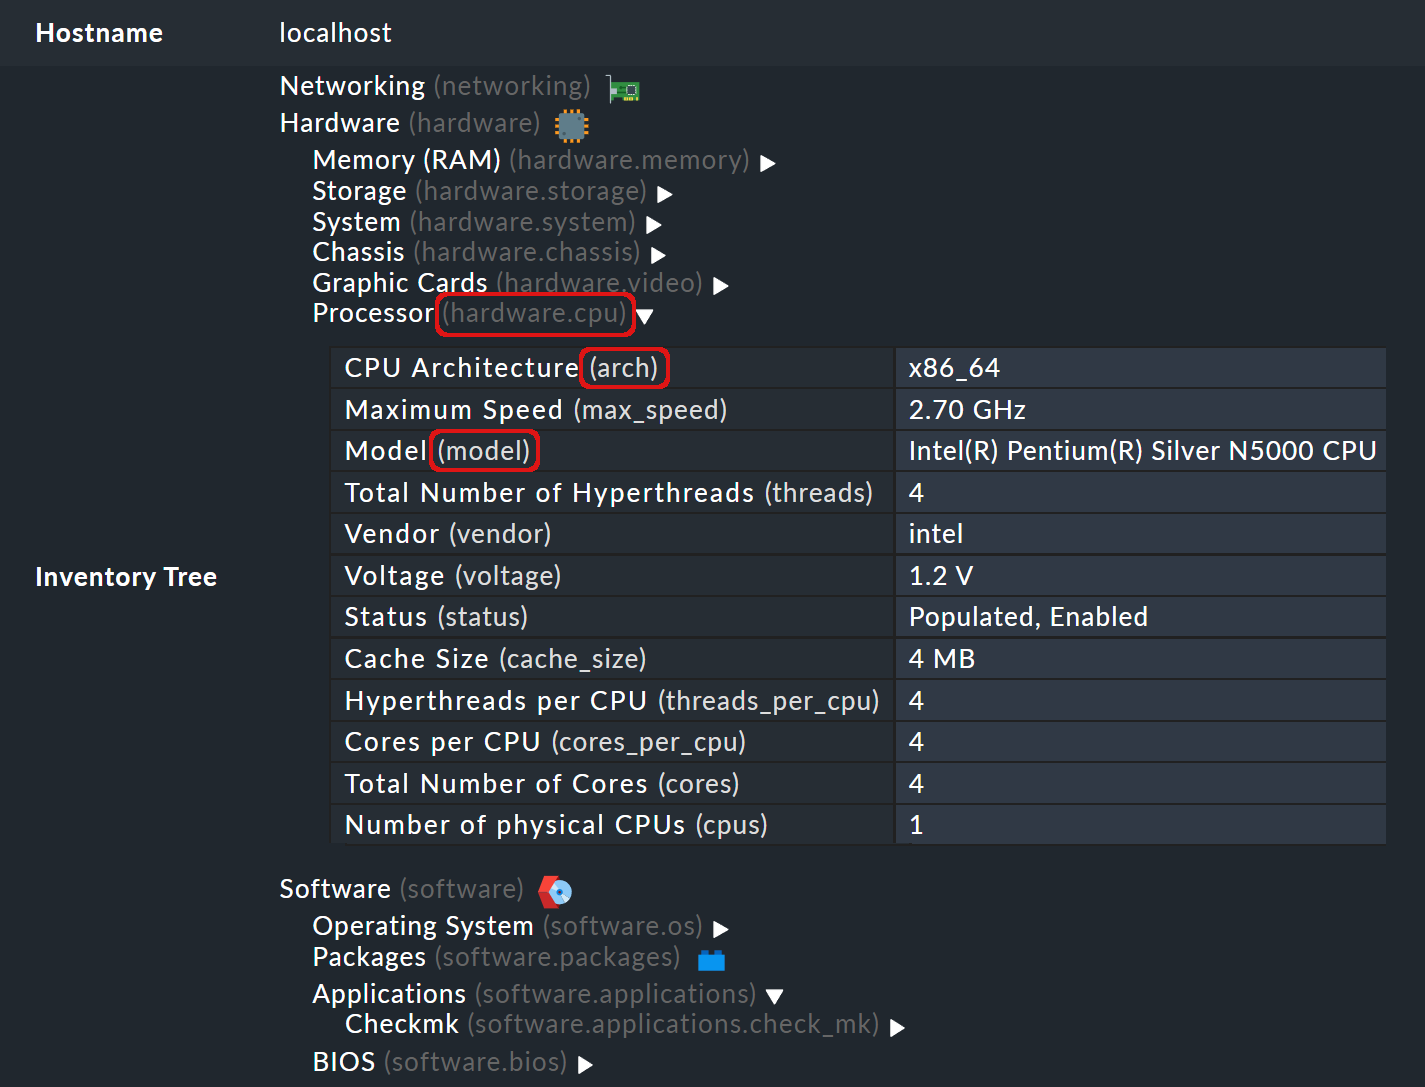Screen dimensions: 1425x1087
Task: Select the highlighted (arch) label
Action: point(624,368)
